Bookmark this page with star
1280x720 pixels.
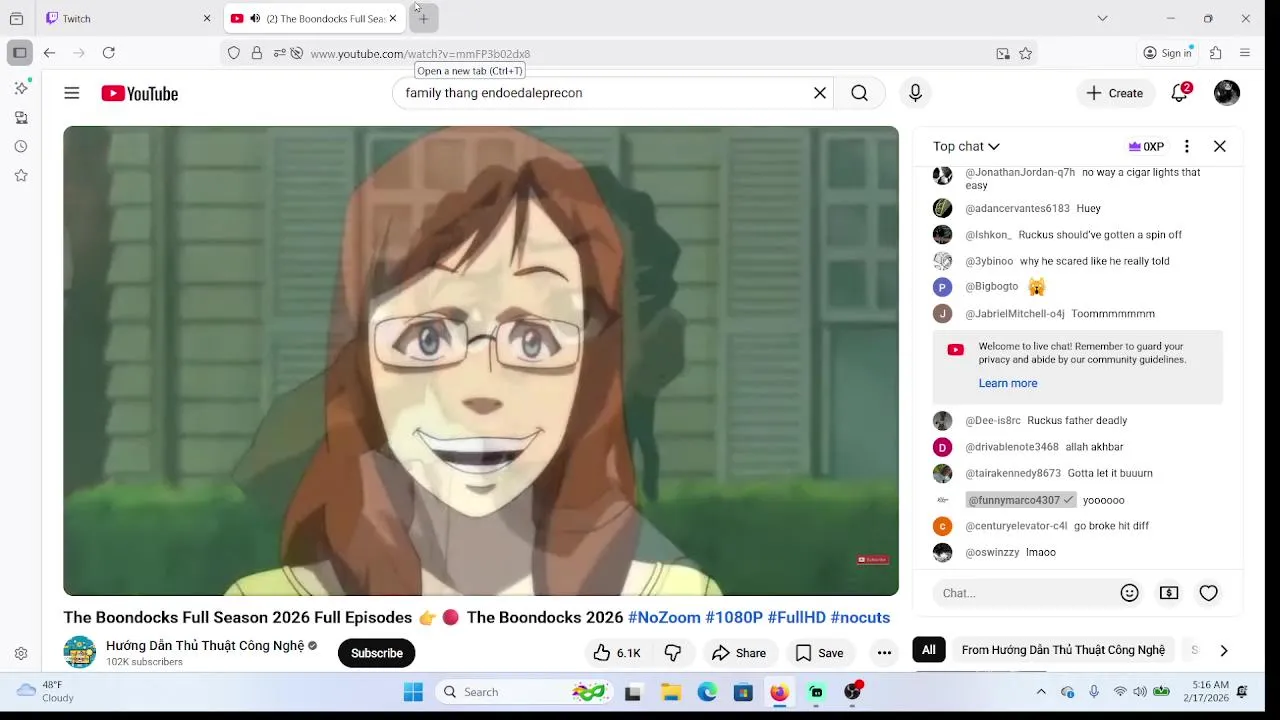[x=1025, y=54]
